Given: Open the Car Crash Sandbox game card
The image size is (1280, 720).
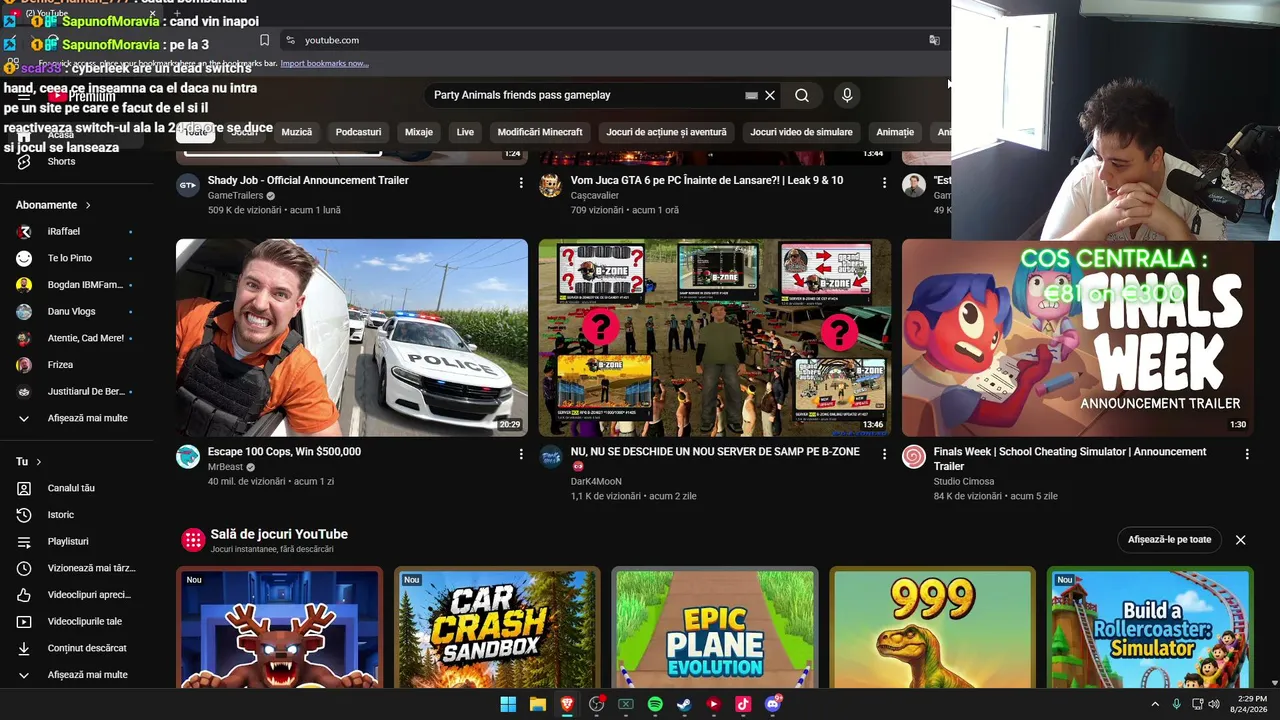Looking at the screenshot, I should point(497,628).
